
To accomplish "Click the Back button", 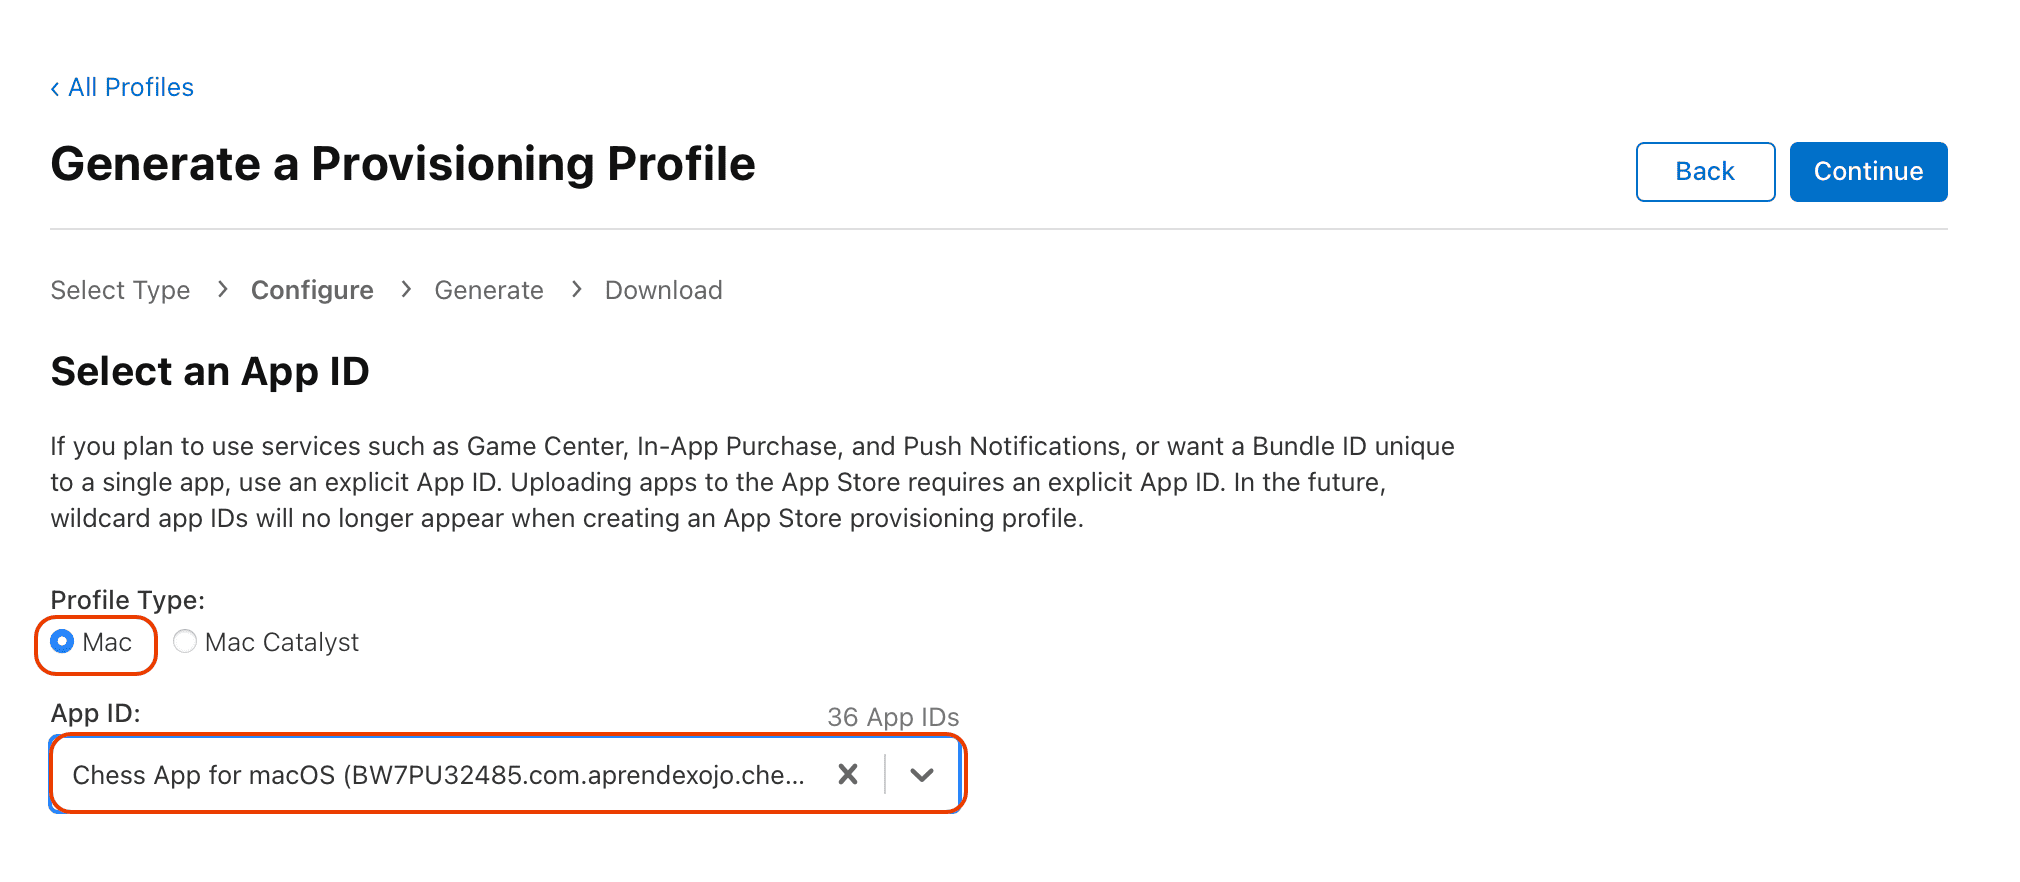I will (1705, 171).
